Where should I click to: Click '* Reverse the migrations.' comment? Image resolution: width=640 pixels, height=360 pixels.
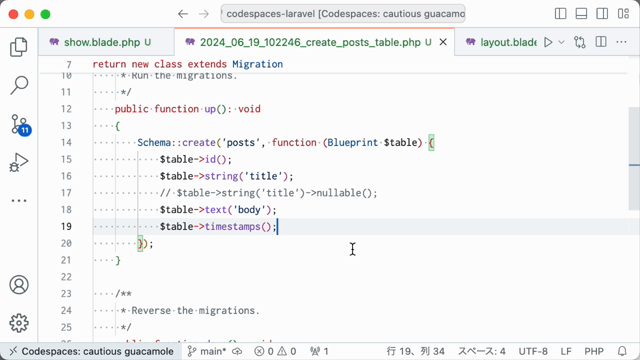click(x=190, y=311)
